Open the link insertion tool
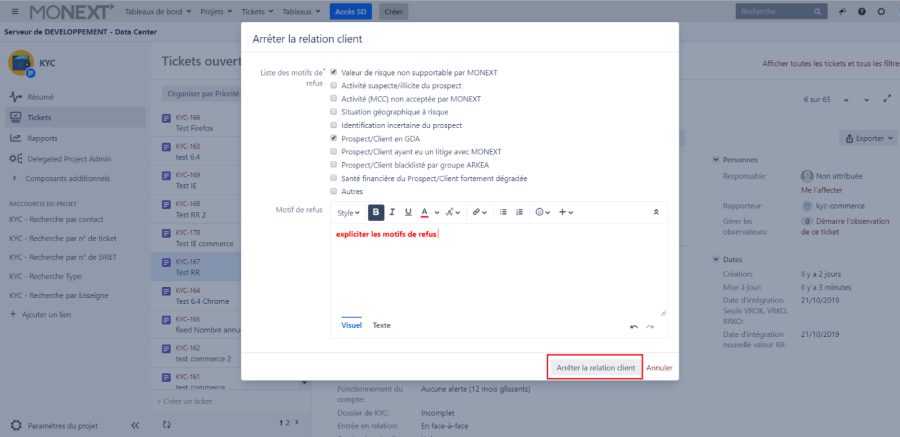 (x=478, y=212)
